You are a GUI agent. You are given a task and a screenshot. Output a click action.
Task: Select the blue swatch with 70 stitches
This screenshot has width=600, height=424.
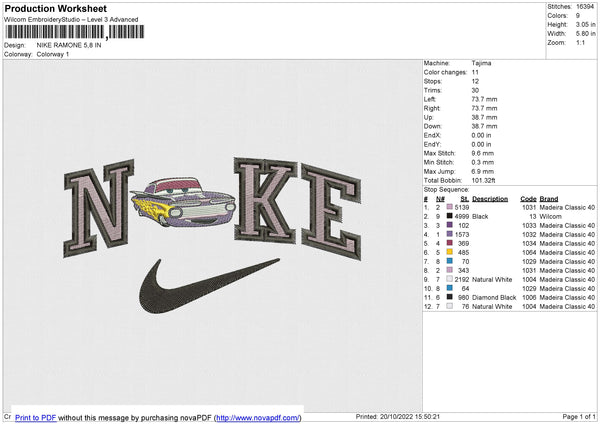(x=450, y=261)
